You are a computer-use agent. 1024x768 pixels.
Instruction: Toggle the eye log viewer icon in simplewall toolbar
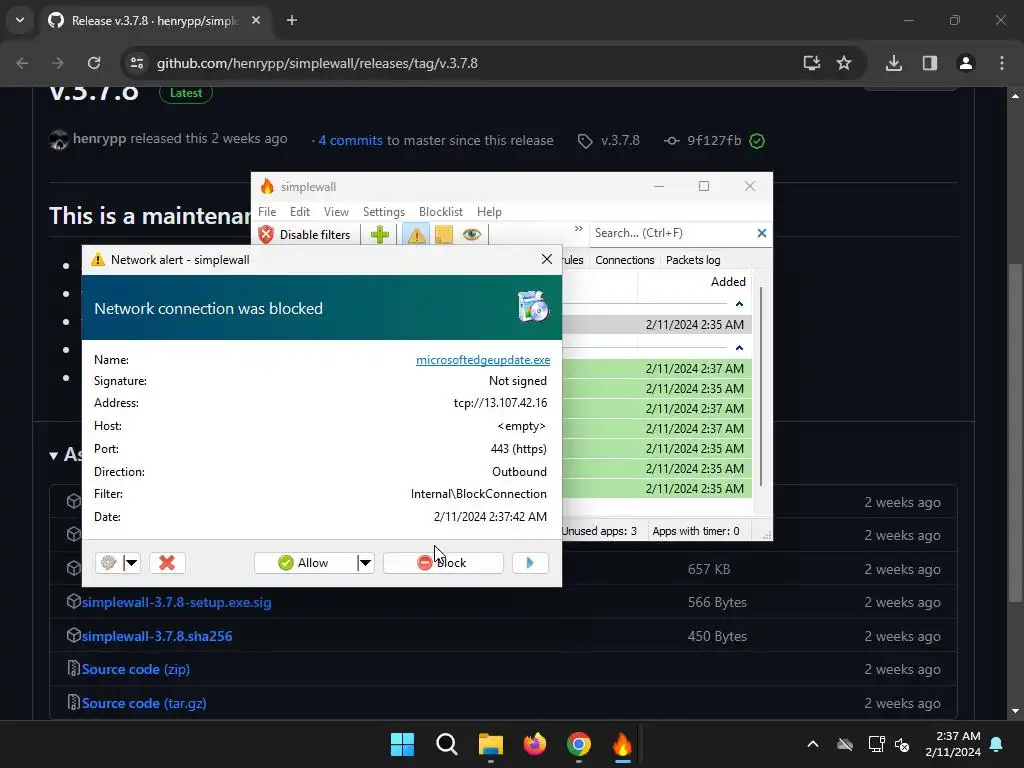coord(472,234)
